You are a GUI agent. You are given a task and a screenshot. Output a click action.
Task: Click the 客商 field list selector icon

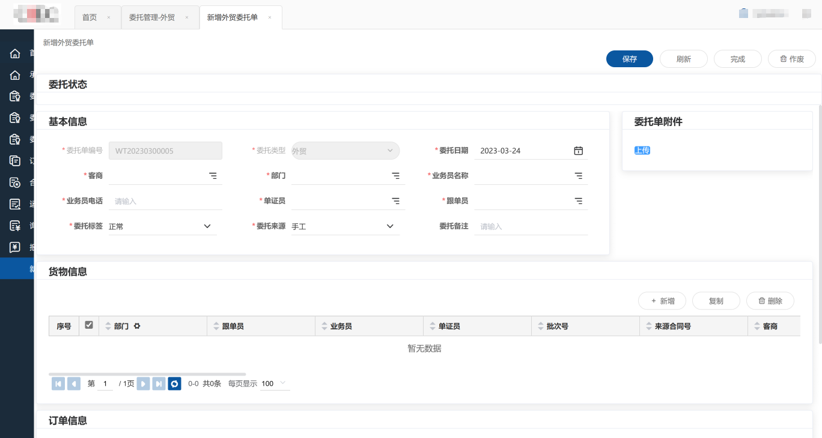(213, 176)
